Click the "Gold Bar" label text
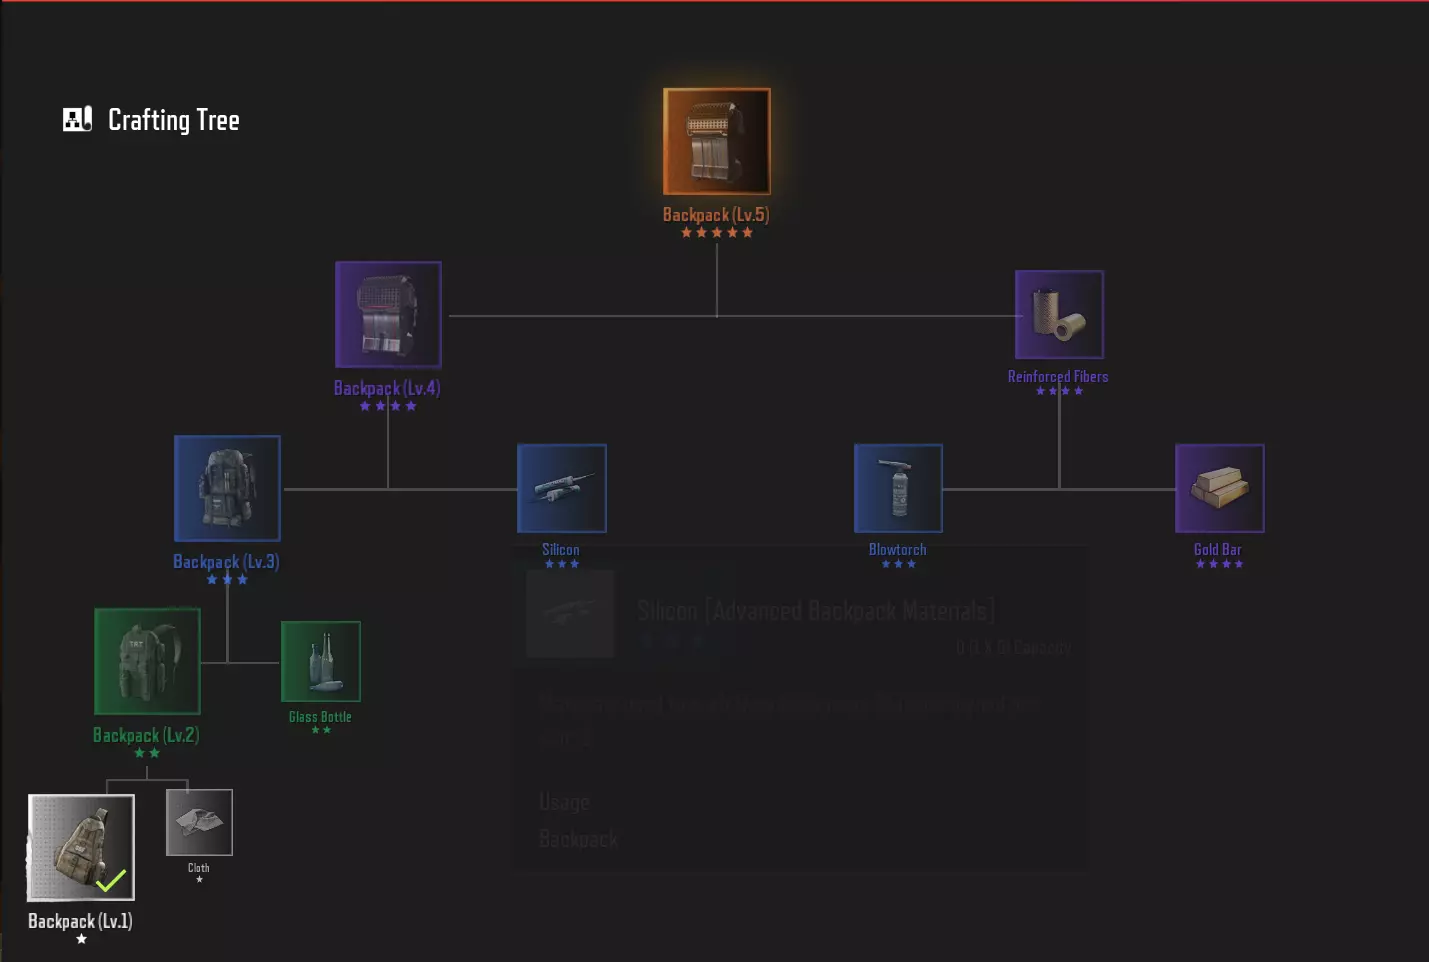The image size is (1429, 962). [1218, 550]
